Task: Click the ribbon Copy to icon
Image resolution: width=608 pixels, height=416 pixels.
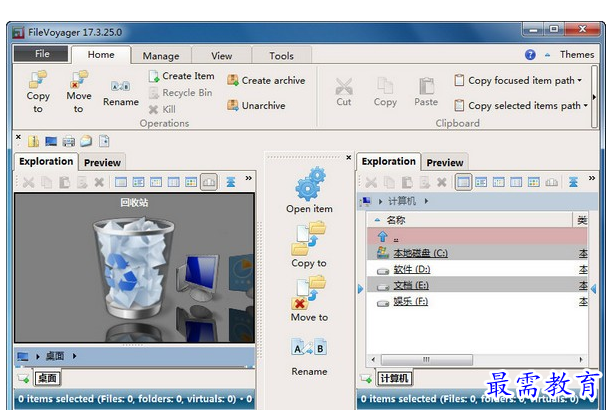Action: coord(38,80)
